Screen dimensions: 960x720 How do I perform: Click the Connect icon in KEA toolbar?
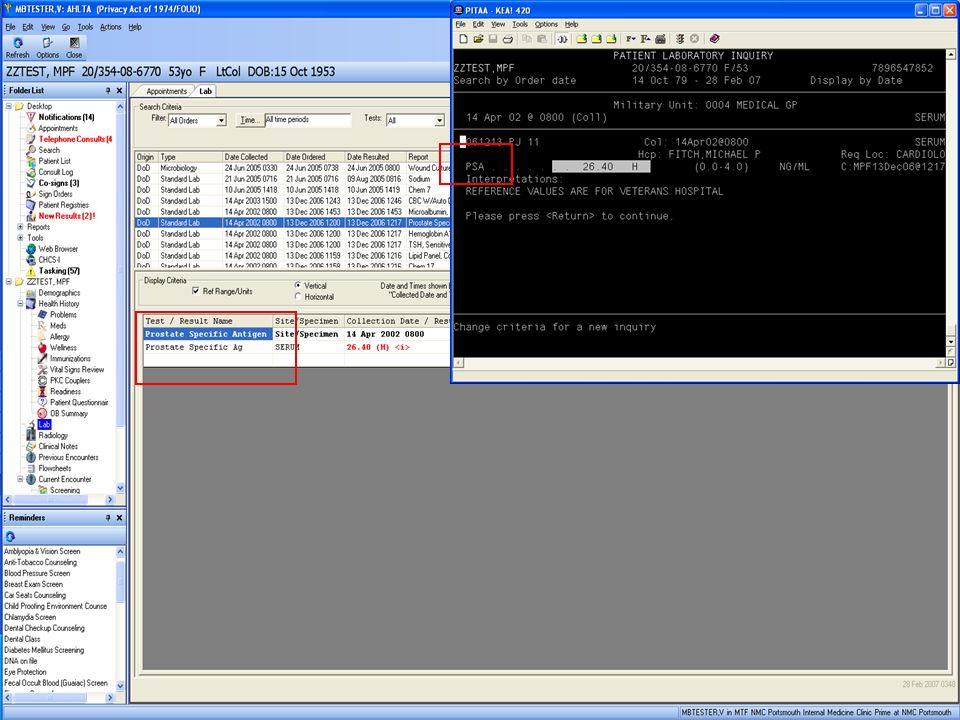(x=562, y=39)
